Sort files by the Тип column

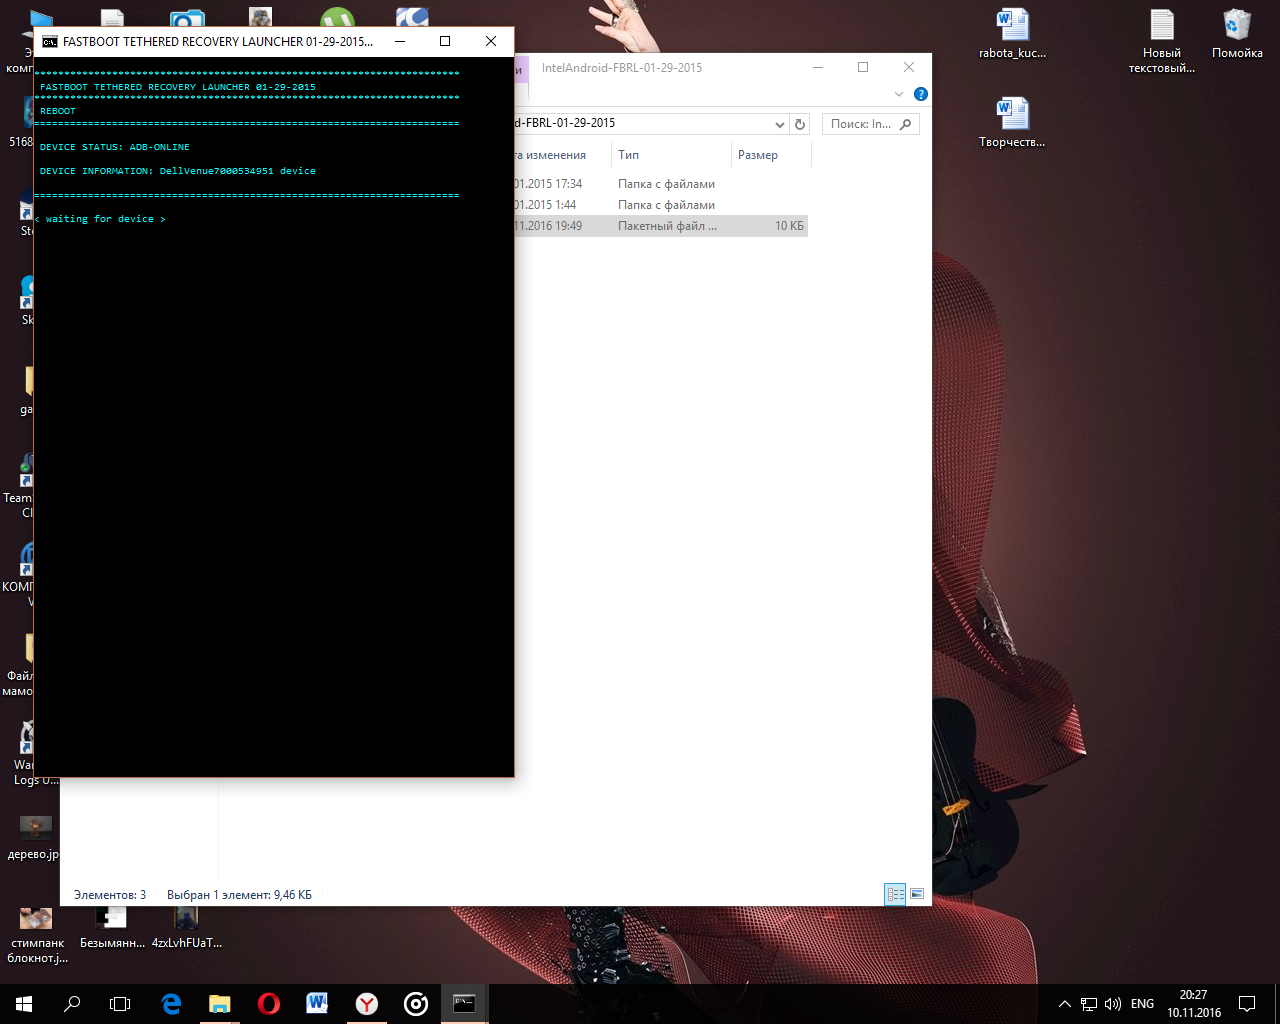point(629,155)
